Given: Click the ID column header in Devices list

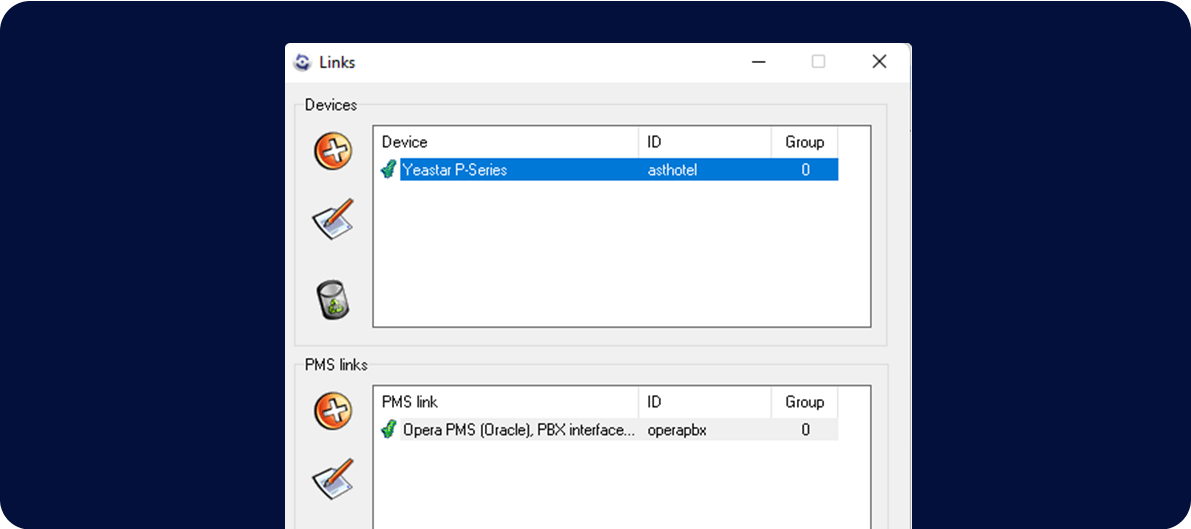Looking at the screenshot, I should coord(704,142).
